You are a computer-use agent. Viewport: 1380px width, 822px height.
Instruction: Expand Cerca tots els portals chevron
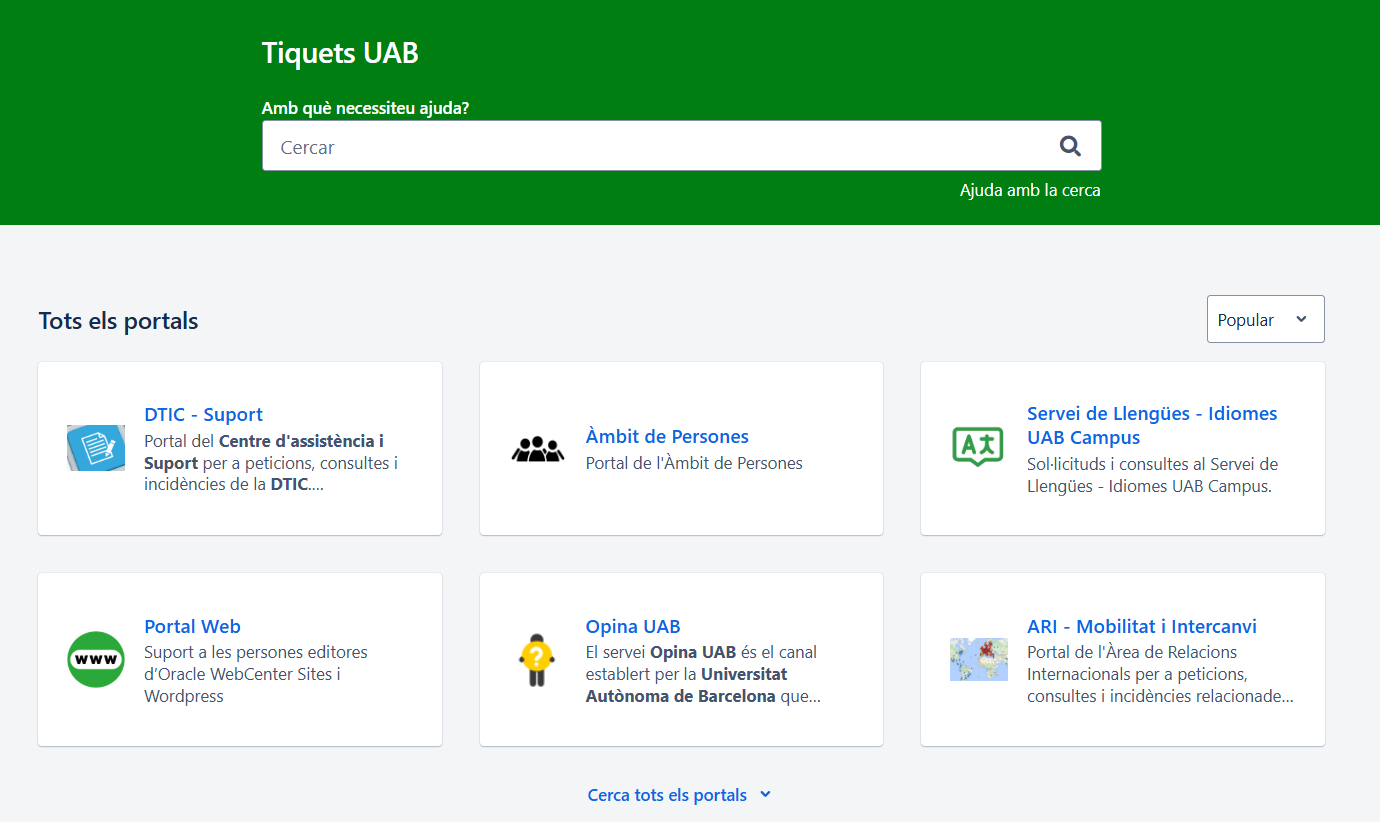765,794
